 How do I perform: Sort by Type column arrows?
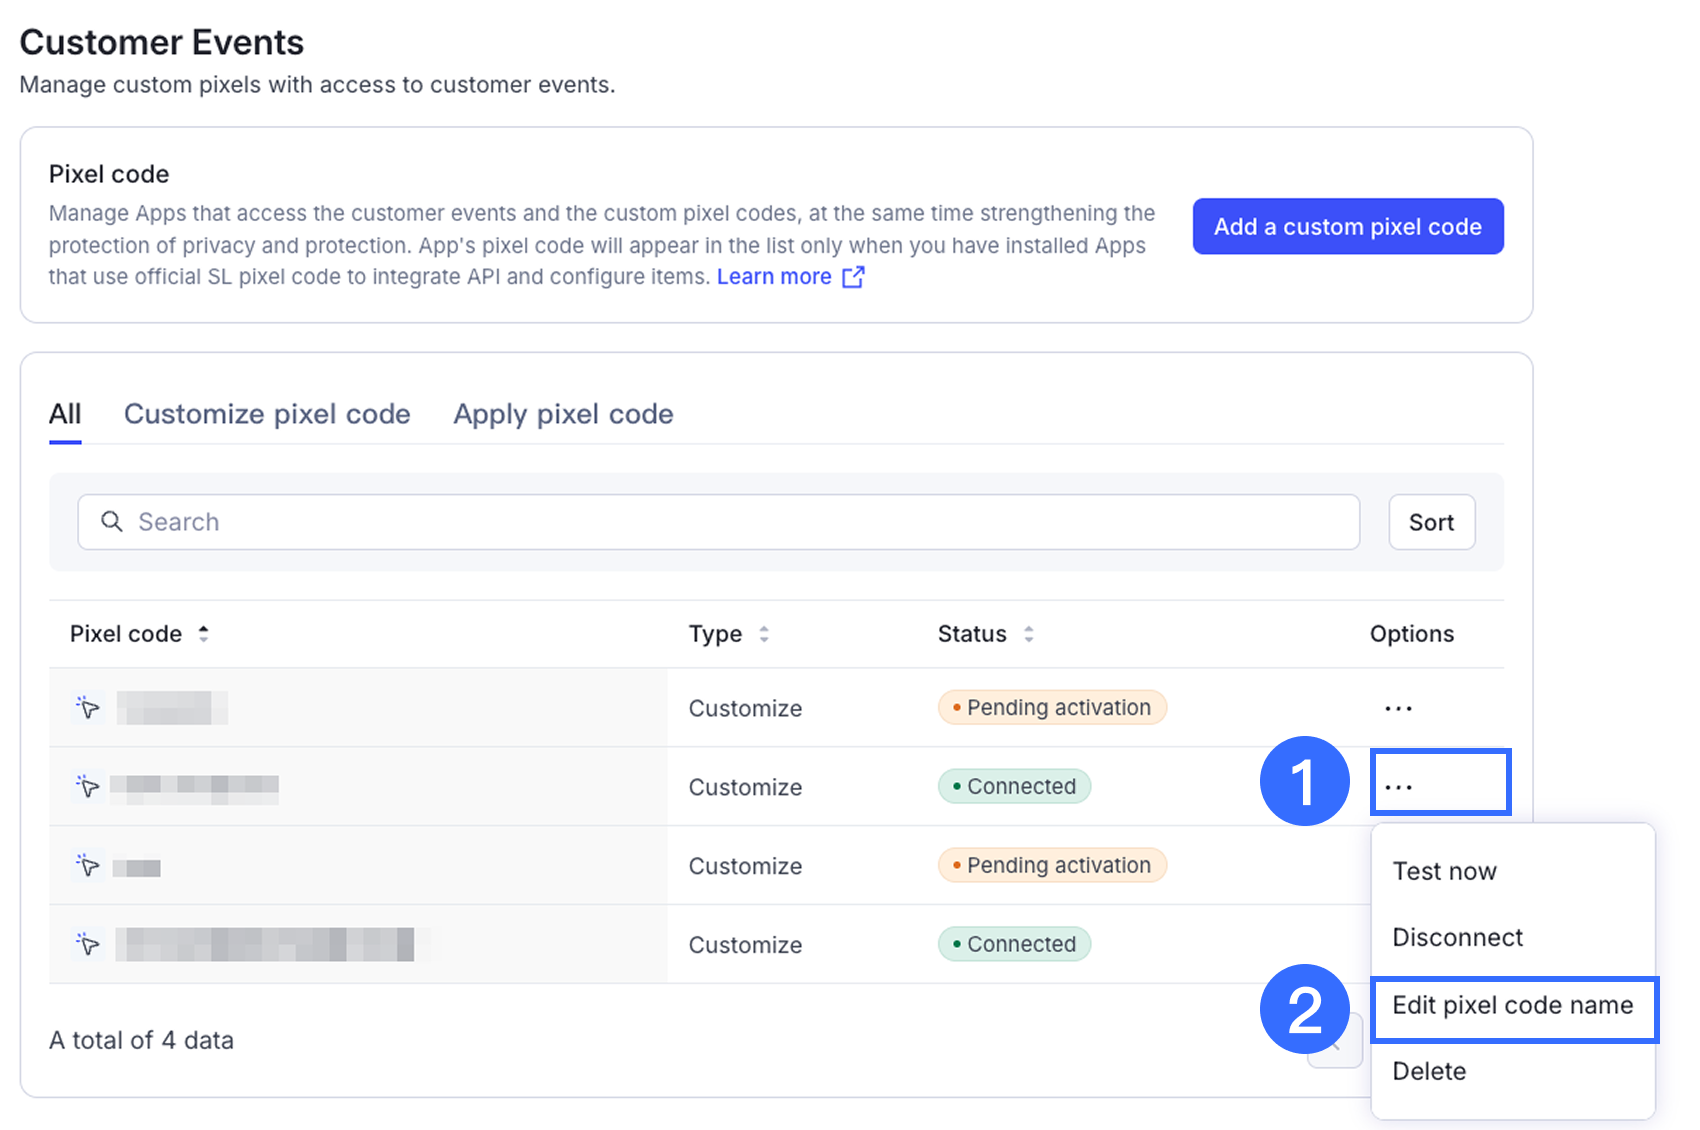(x=764, y=634)
